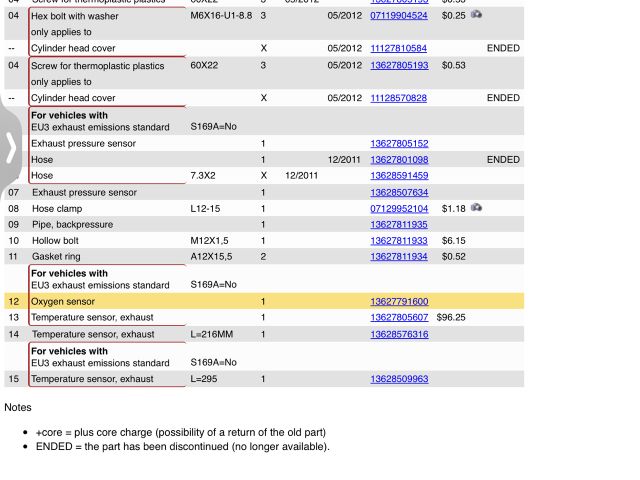This screenshot has width=640, height=480.
Task: Click photo icon next to $0.25 price
Action: click(477, 15)
